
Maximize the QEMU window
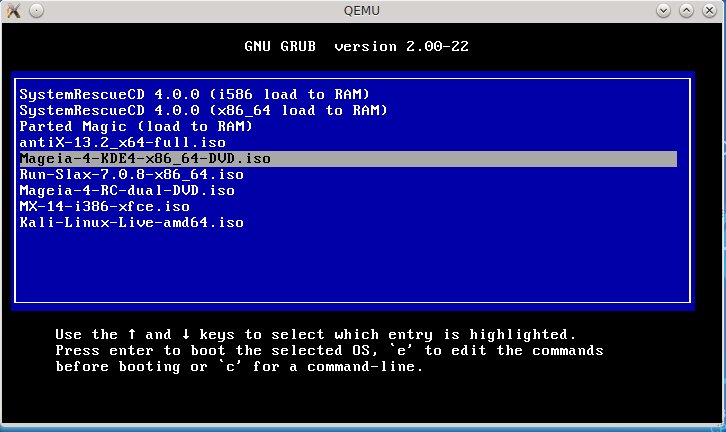coord(686,10)
